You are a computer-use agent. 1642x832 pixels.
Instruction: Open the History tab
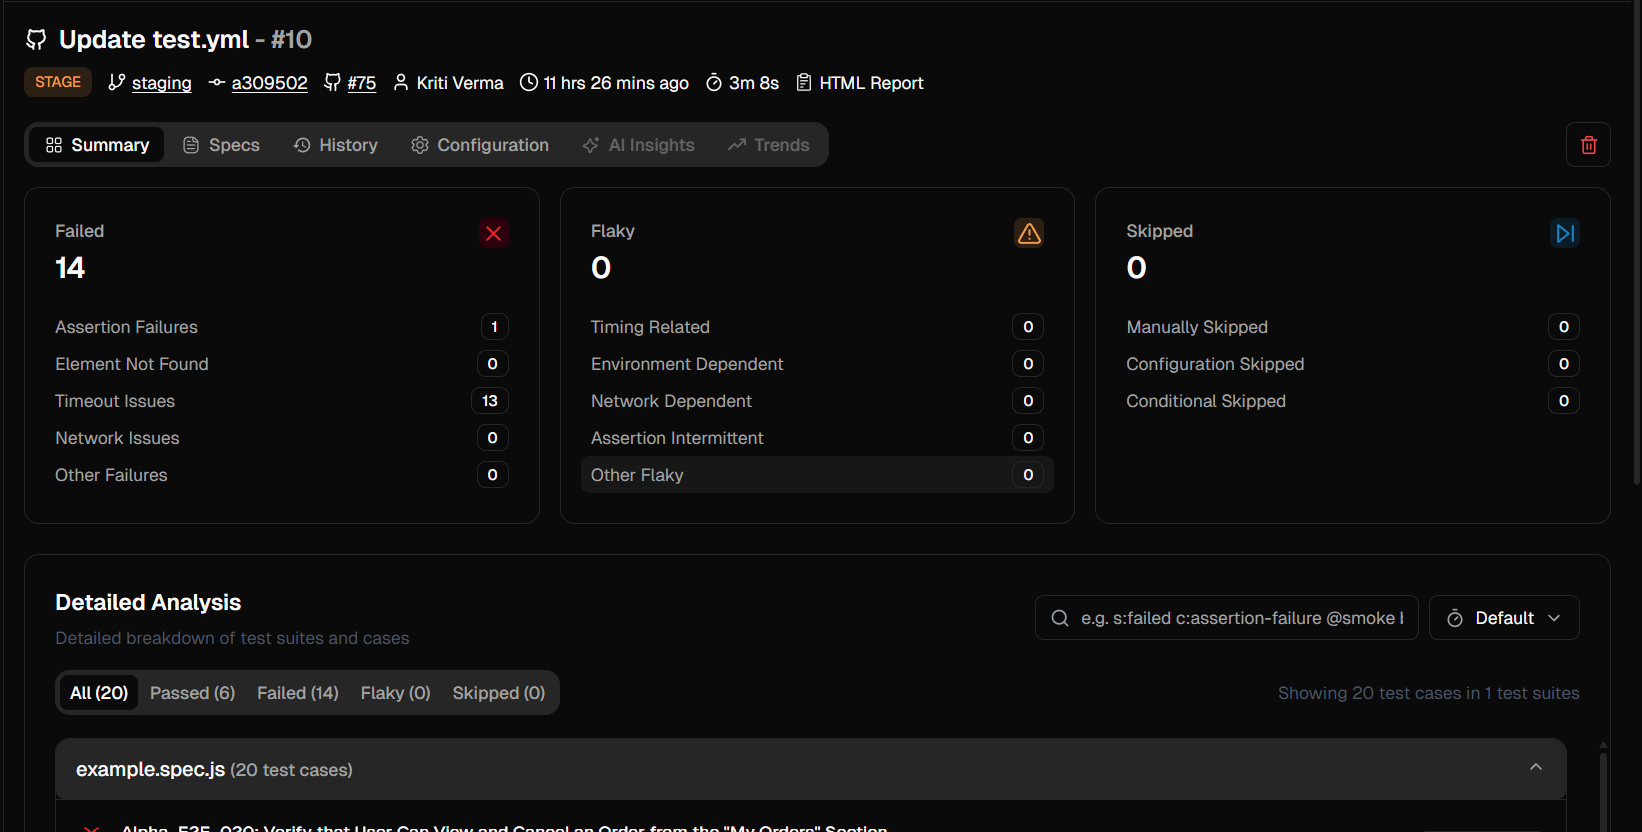click(x=335, y=145)
